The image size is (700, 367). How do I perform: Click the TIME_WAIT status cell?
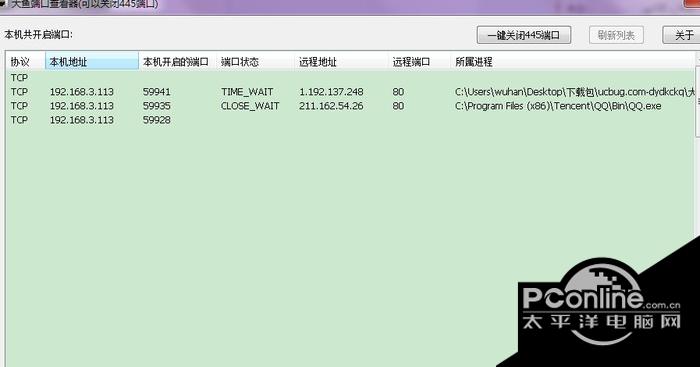click(247, 92)
